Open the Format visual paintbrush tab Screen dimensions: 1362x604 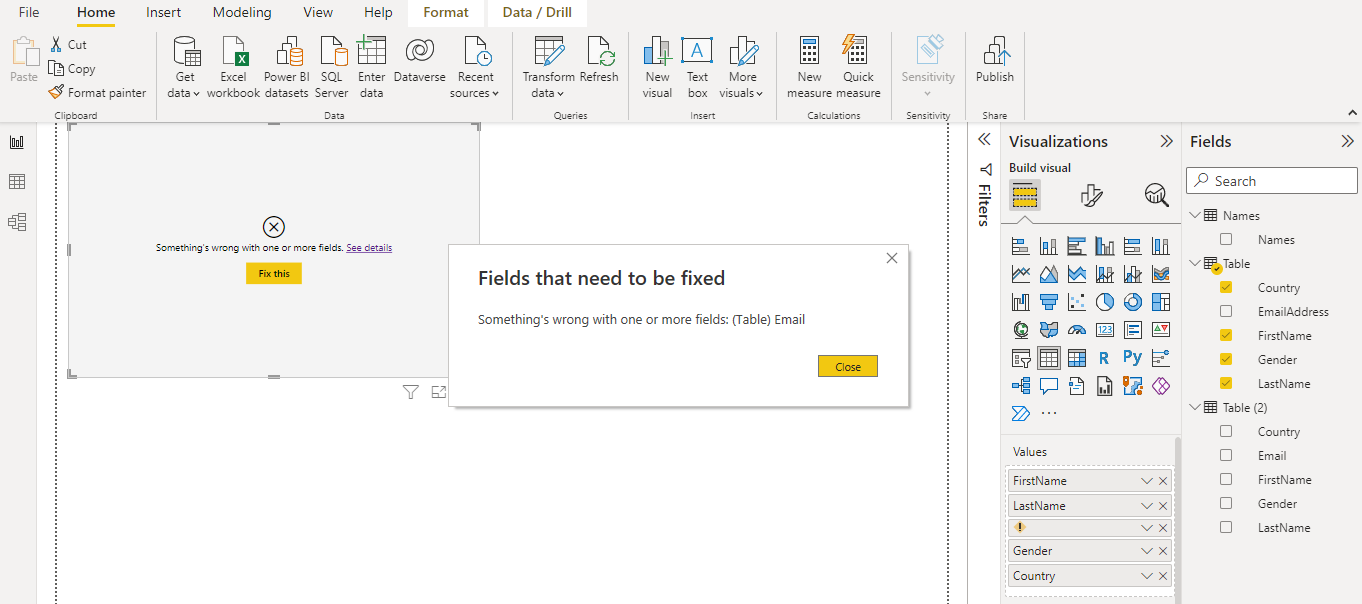[1091, 195]
